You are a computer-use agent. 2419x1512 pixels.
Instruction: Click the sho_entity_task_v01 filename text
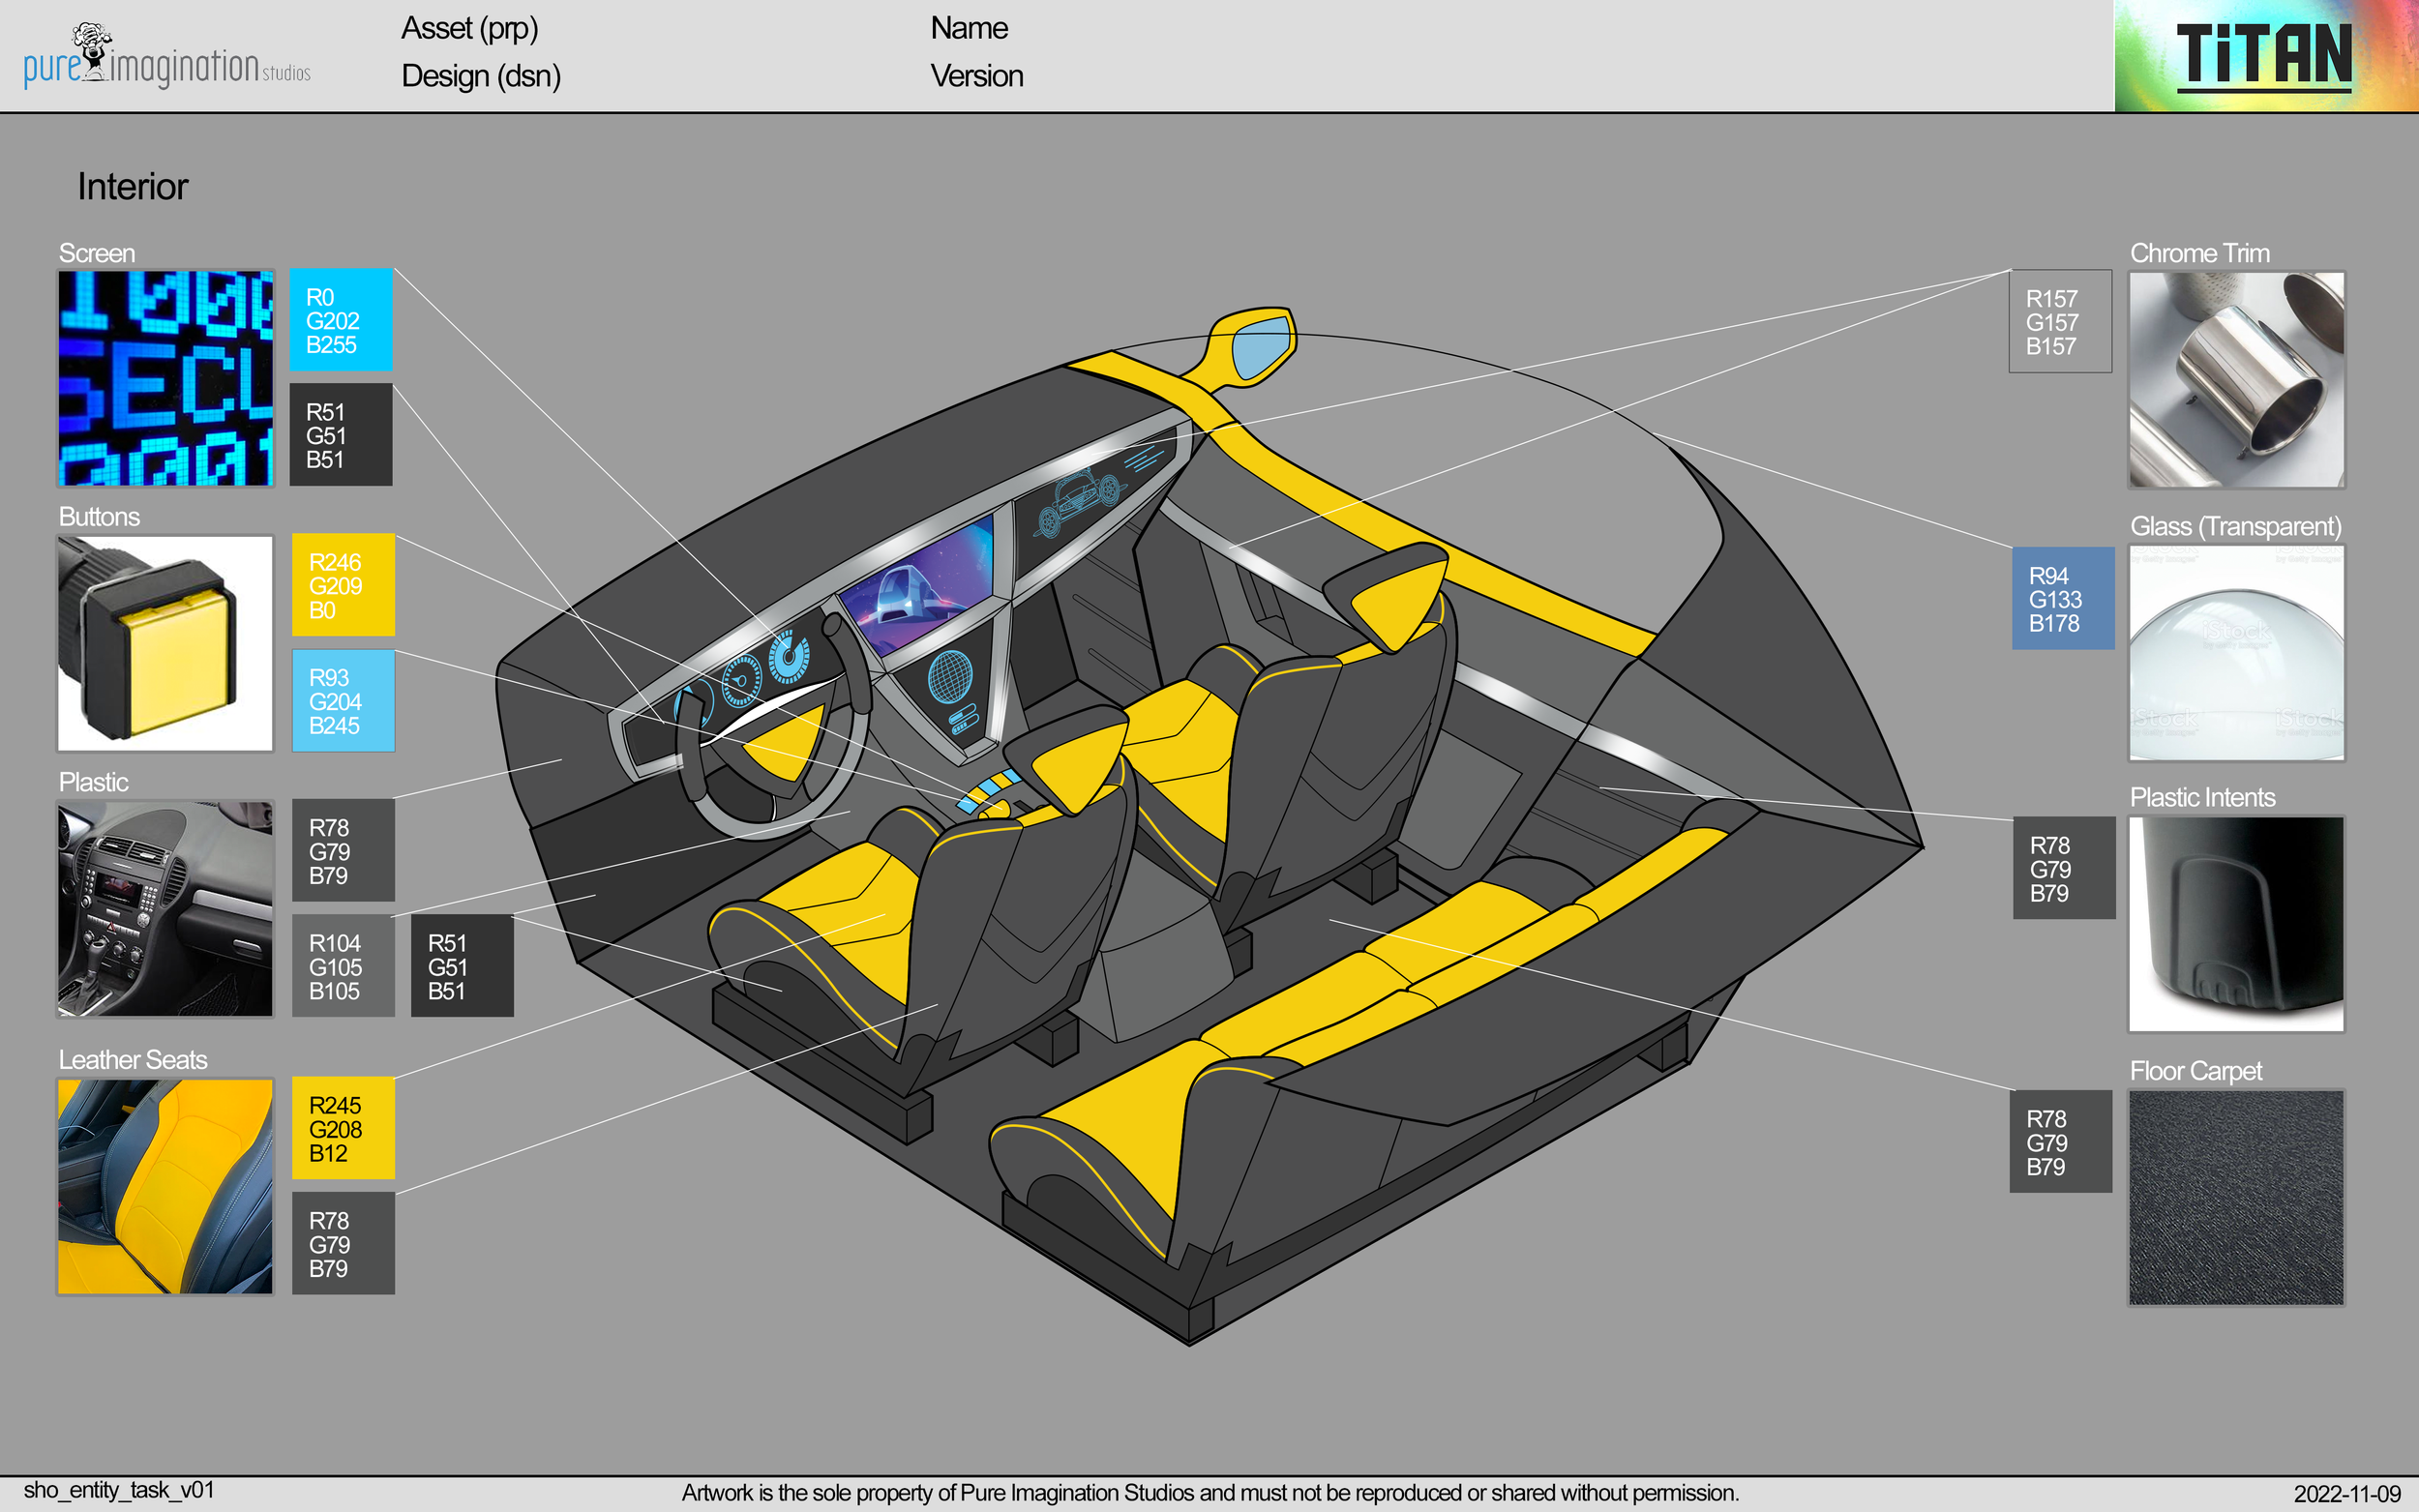point(120,1489)
